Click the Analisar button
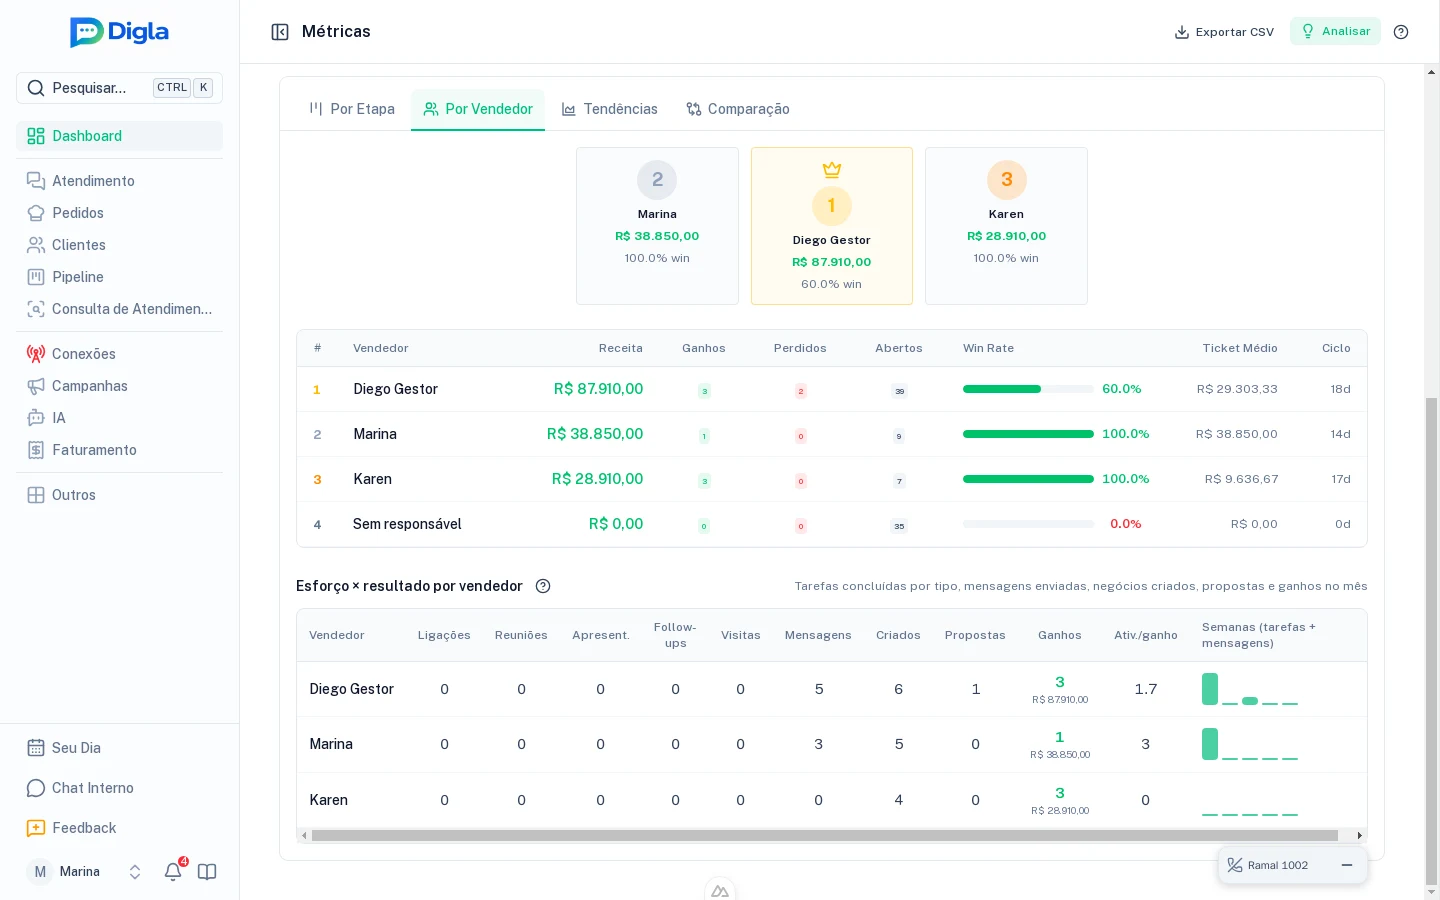The image size is (1440, 900). click(x=1335, y=31)
